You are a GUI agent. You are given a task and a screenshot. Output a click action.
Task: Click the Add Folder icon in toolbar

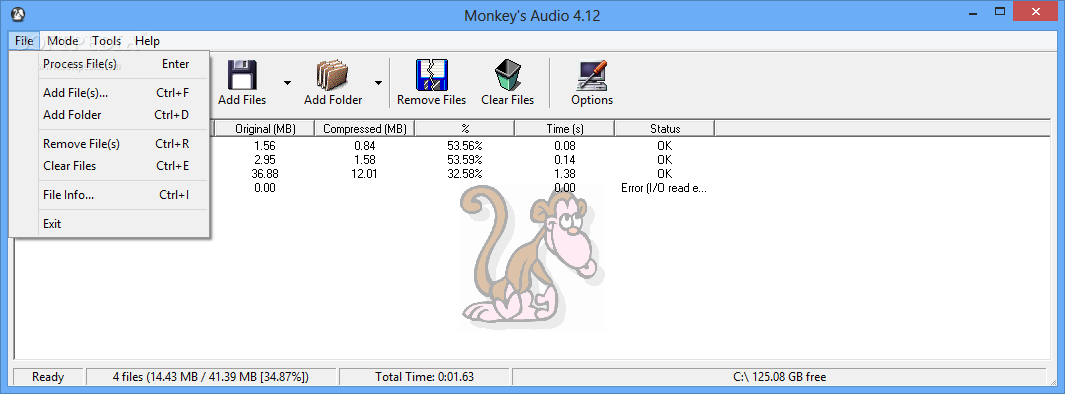click(x=332, y=75)
